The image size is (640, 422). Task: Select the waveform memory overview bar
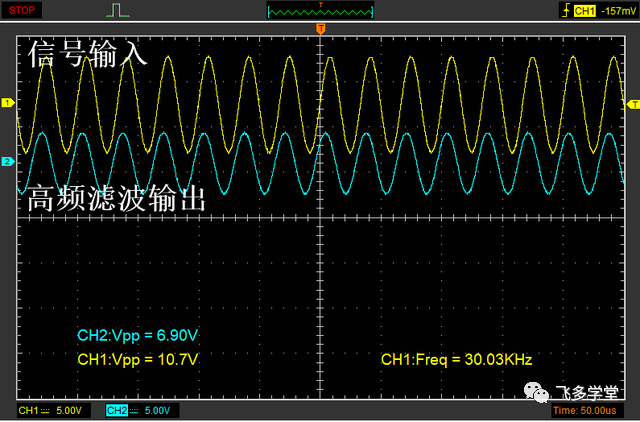(x=320, y=11)
